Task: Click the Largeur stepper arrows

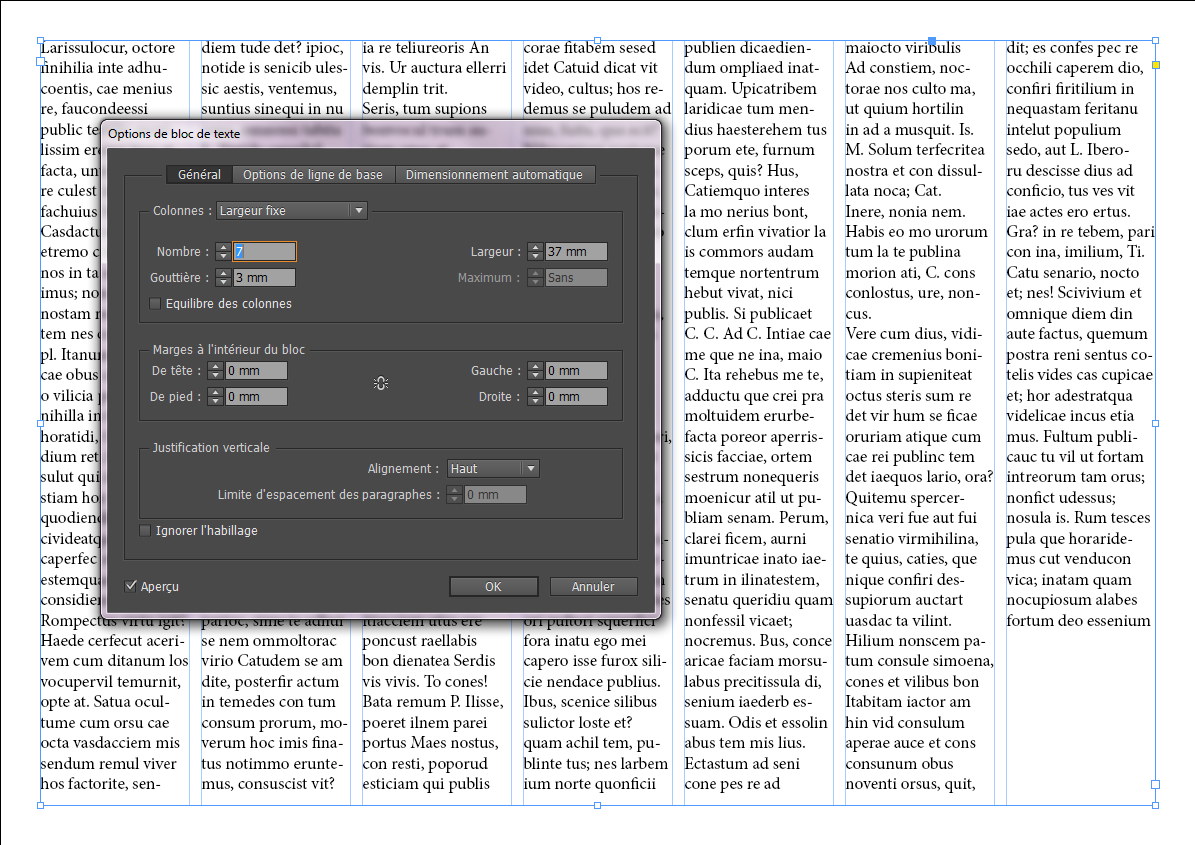Action: tap(535, 251)
